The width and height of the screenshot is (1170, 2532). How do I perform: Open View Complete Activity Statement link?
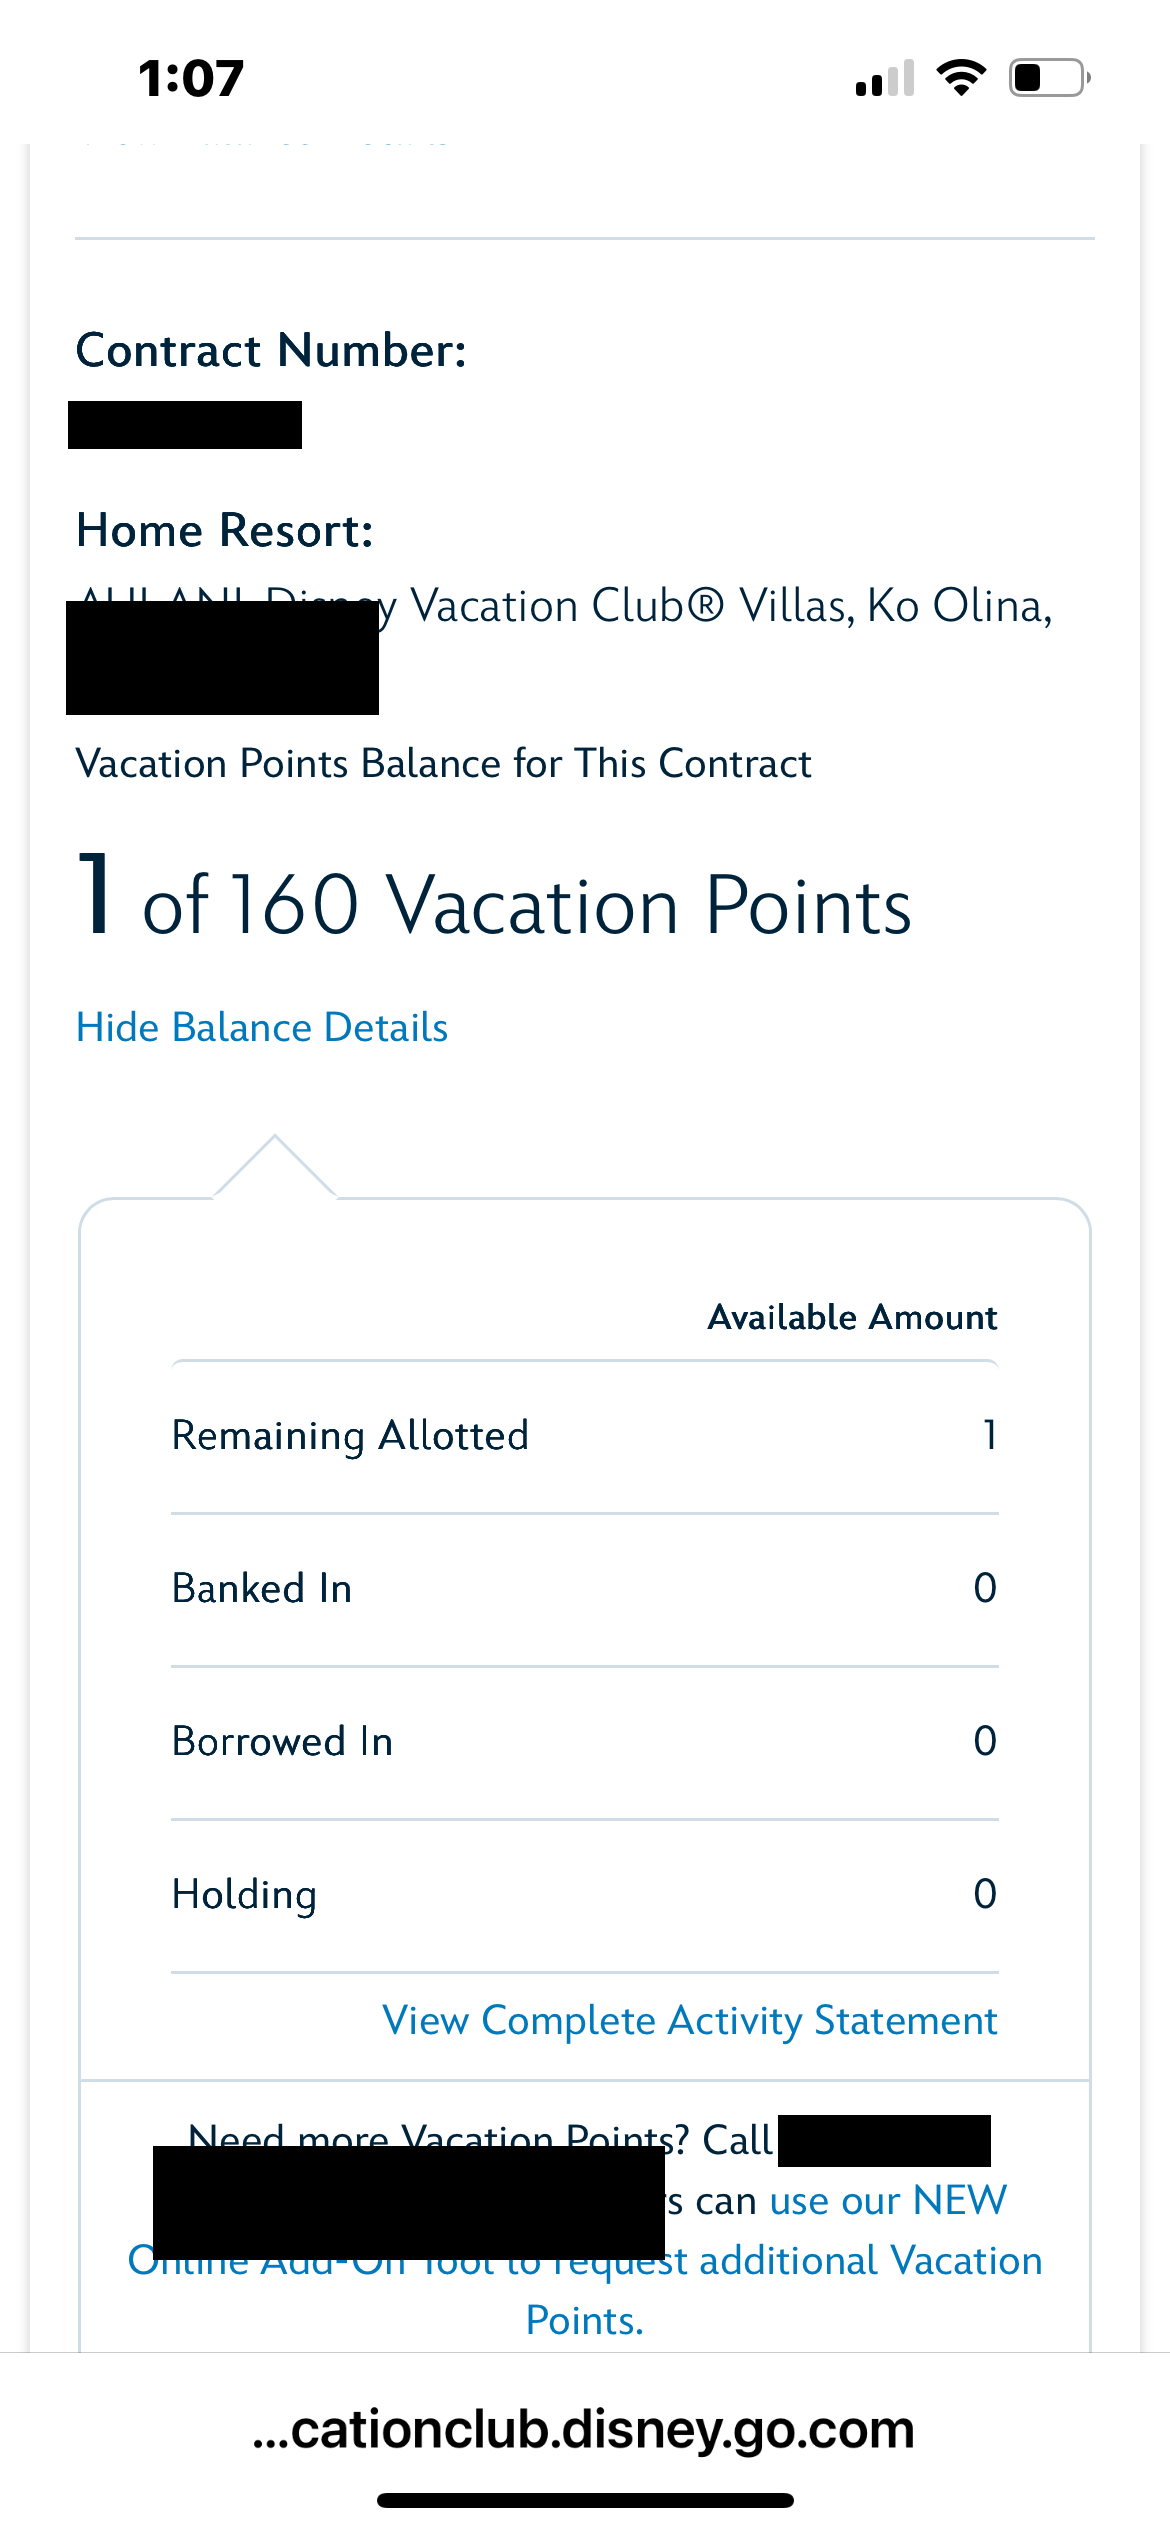coord(690,2020)
